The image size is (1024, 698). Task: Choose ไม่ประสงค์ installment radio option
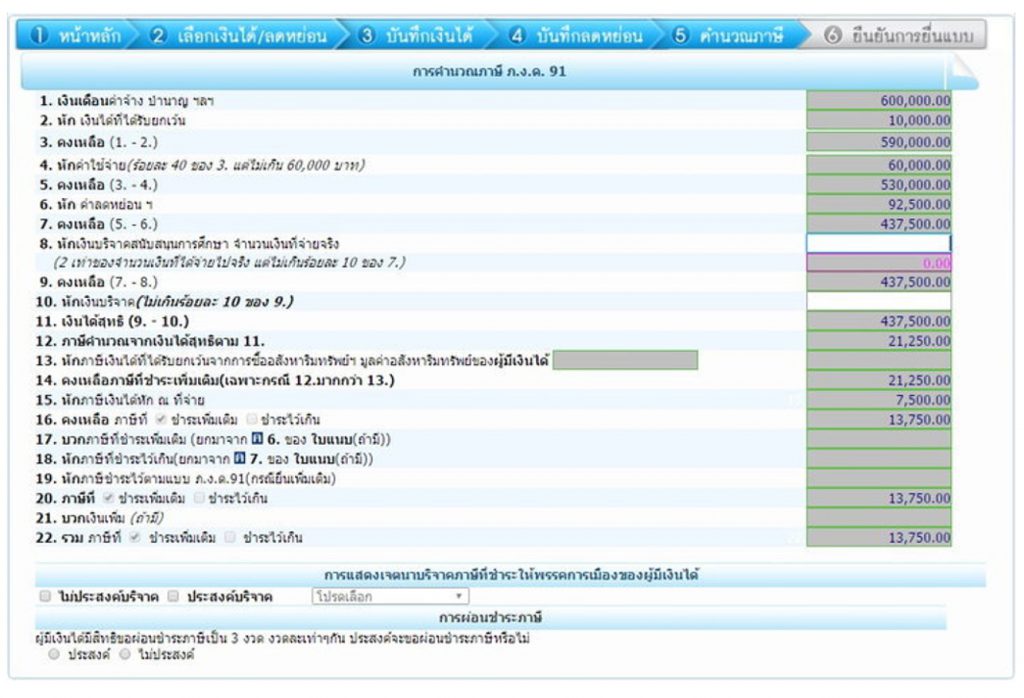(125, 656)
